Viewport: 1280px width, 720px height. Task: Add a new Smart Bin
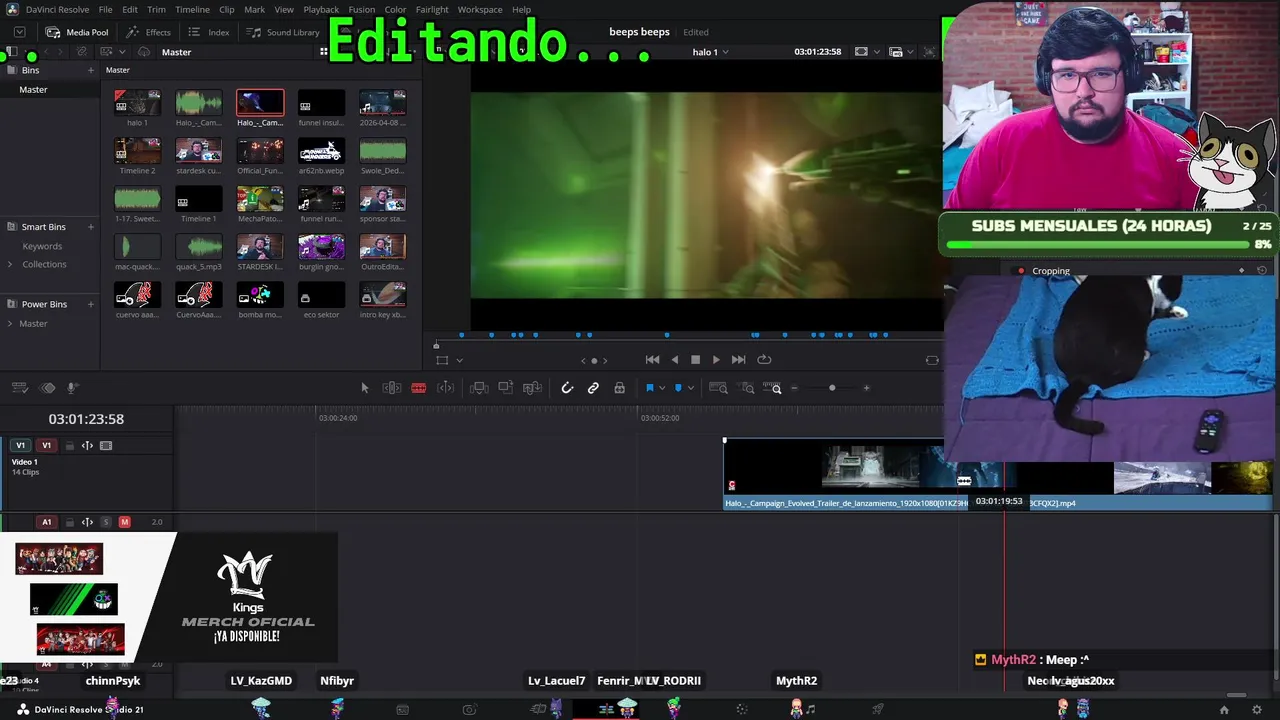(x=91, y=227)
